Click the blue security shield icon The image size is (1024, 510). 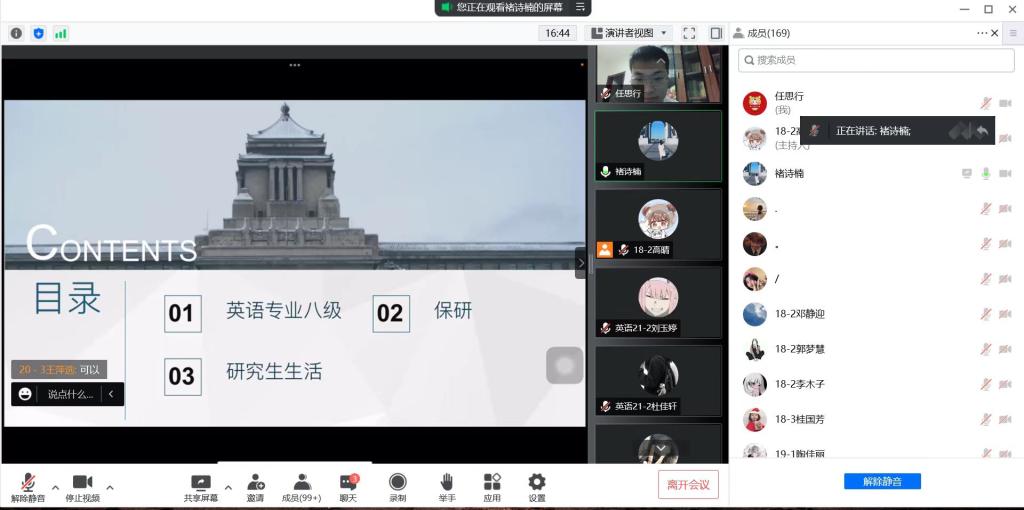click(x=39, y=33)
